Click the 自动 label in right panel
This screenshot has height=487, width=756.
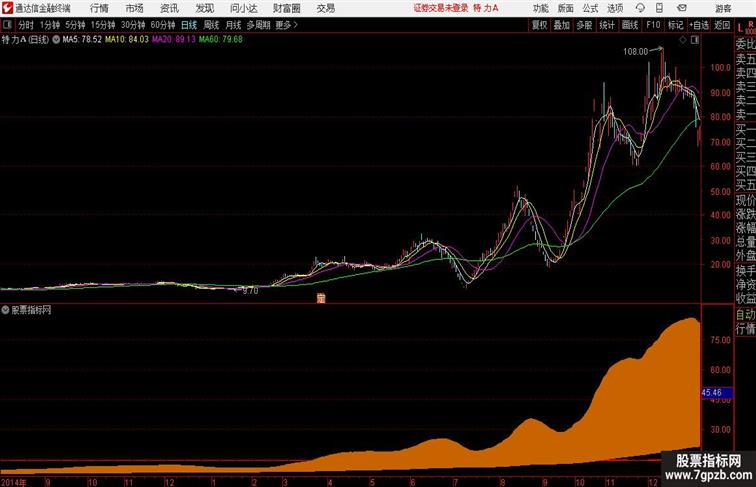click(x=745, y=314)
